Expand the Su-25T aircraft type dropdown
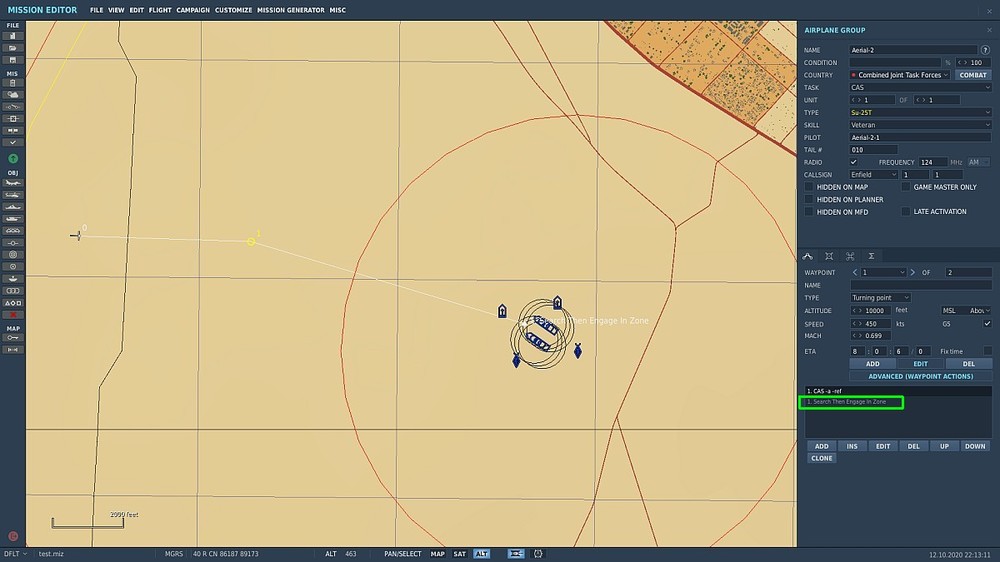 click(920, 112)
